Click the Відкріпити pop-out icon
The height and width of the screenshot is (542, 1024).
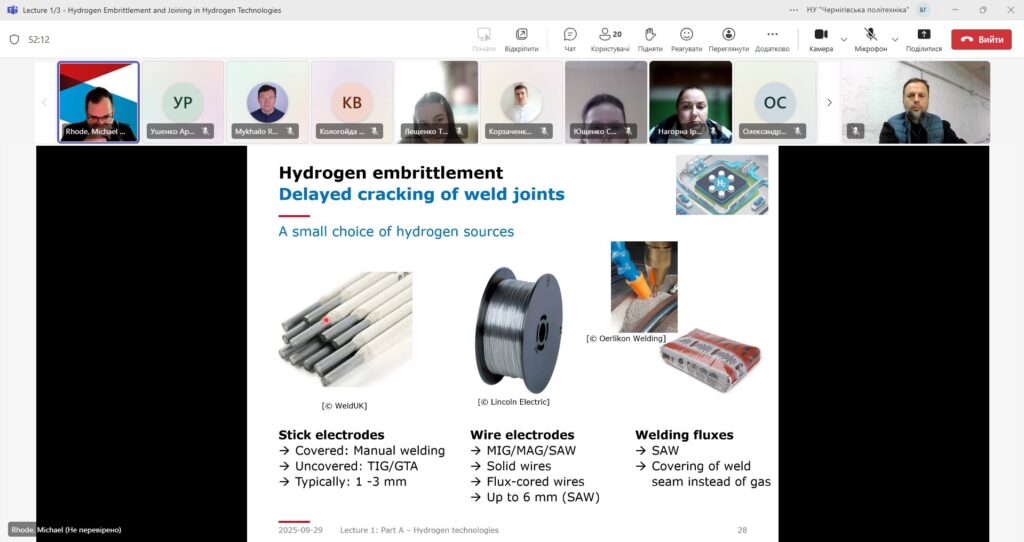pyautogui.click(x=521, y=39)
